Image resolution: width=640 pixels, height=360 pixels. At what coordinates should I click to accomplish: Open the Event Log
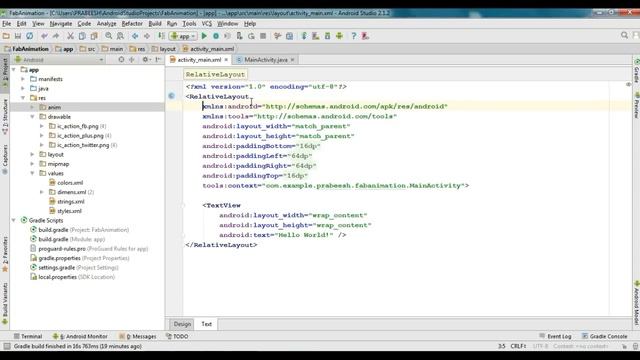tap(555, 336)
